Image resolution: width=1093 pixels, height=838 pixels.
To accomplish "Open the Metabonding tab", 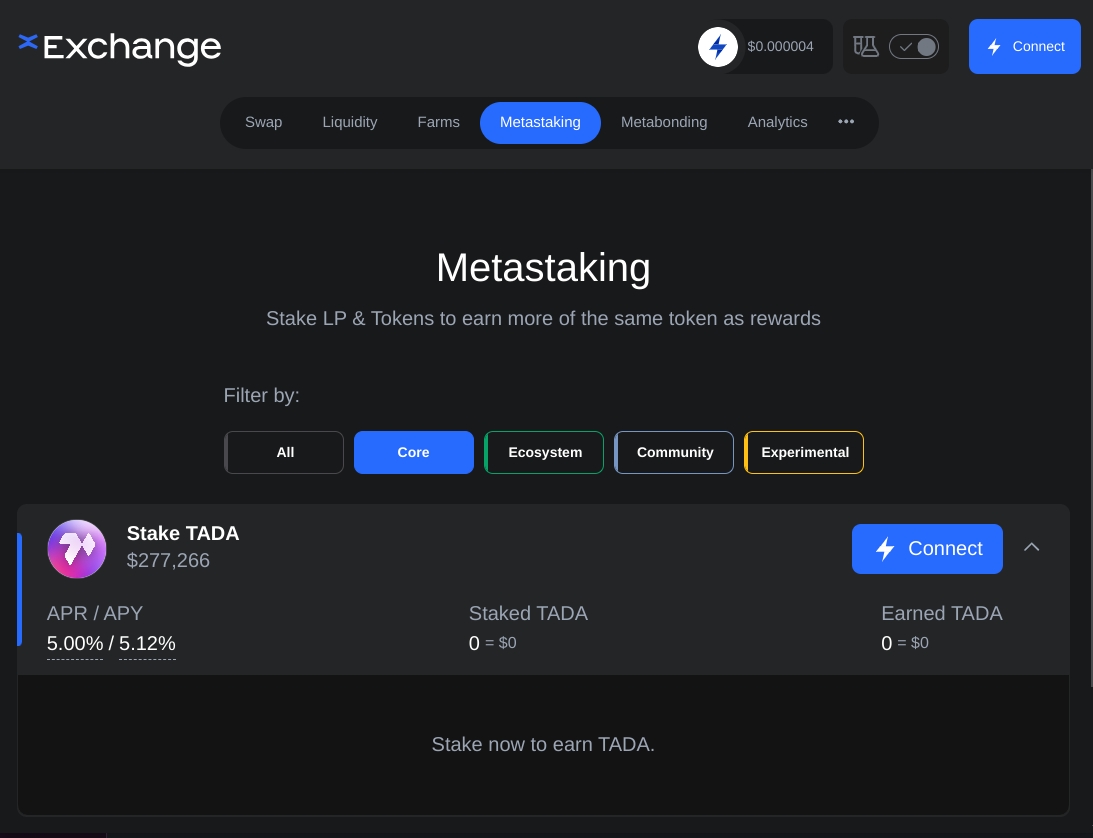I will pyautogui.click(x=664, y=122).
